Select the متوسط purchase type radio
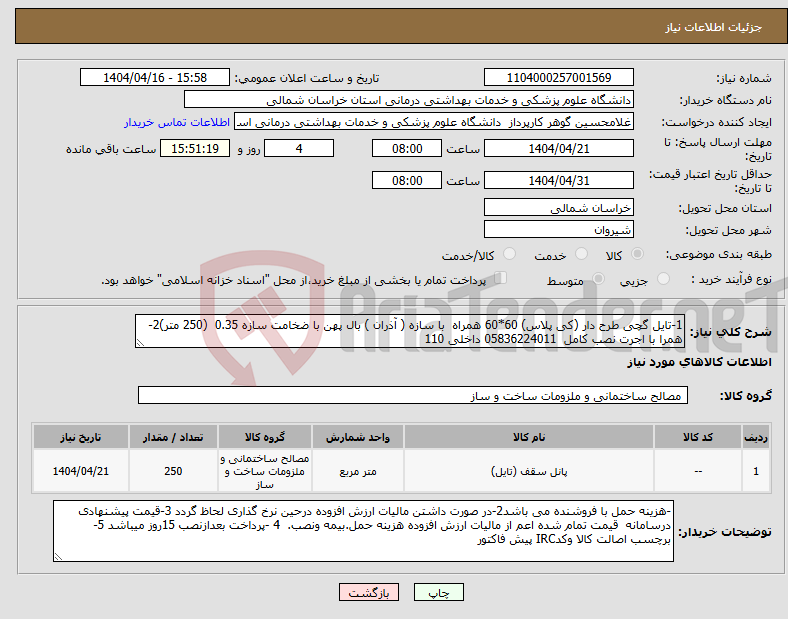The width and height of the screenshot is (788, 619). point(598,279)
